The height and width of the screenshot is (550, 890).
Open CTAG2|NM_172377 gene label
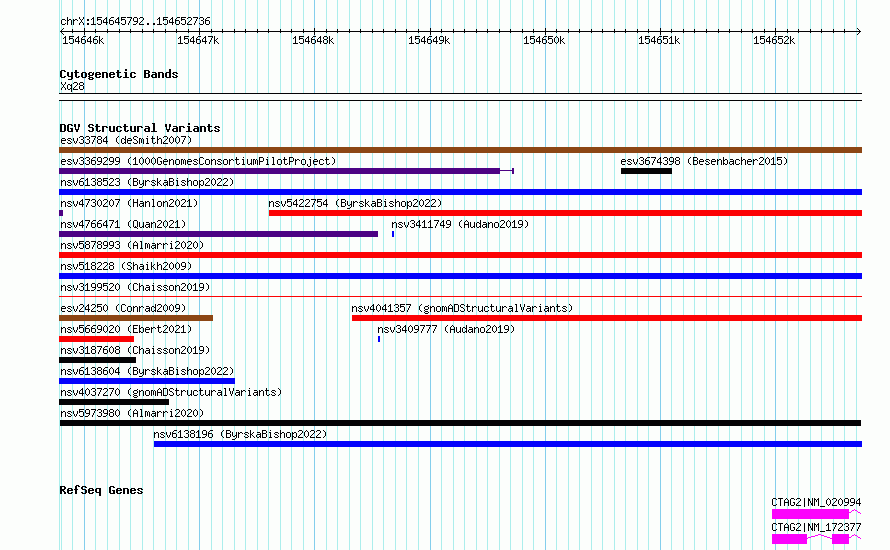point(816,527)
